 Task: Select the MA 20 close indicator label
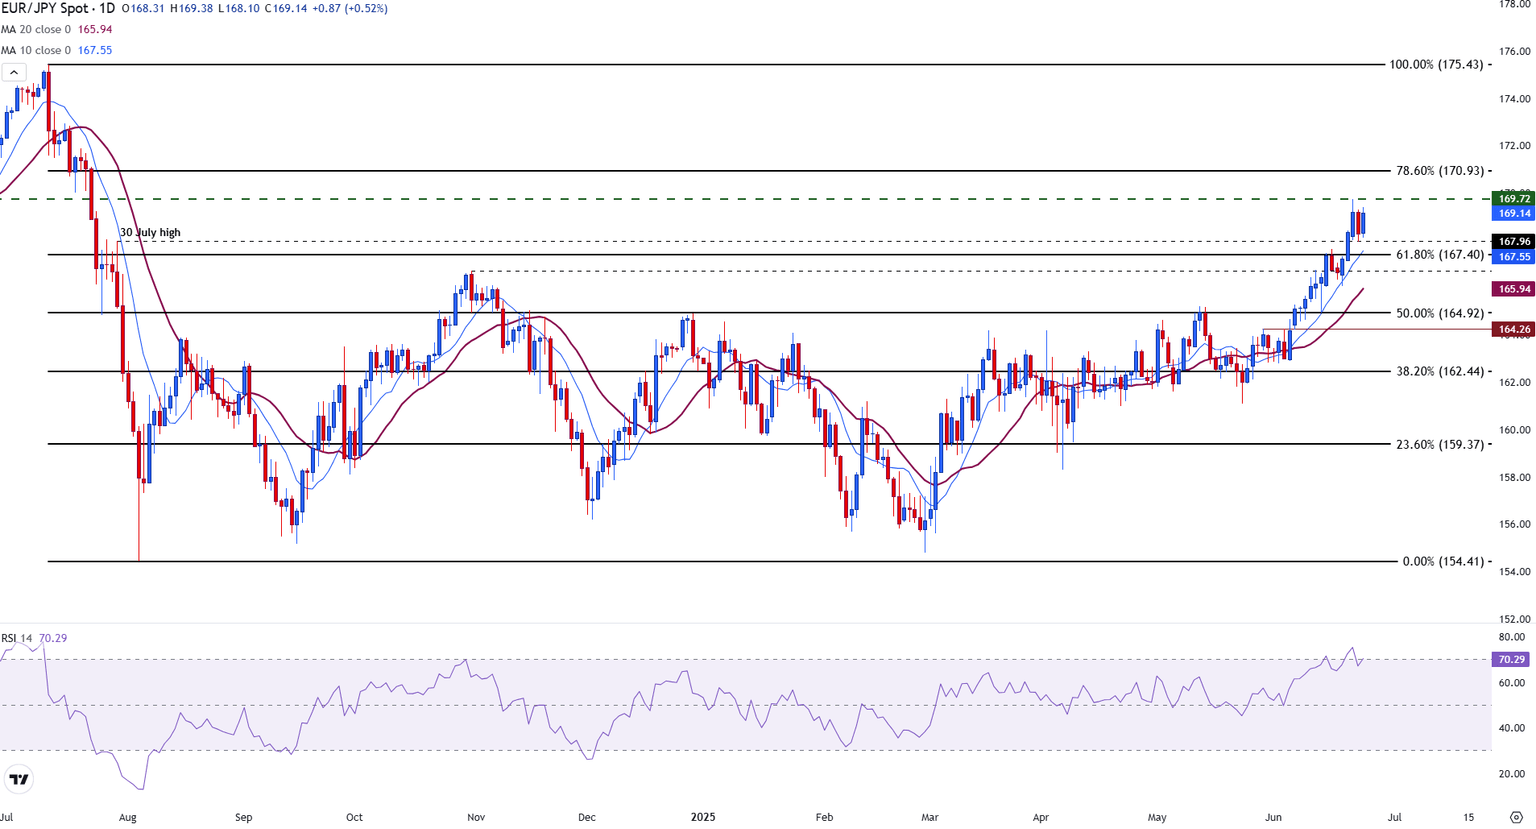(36, 30)
